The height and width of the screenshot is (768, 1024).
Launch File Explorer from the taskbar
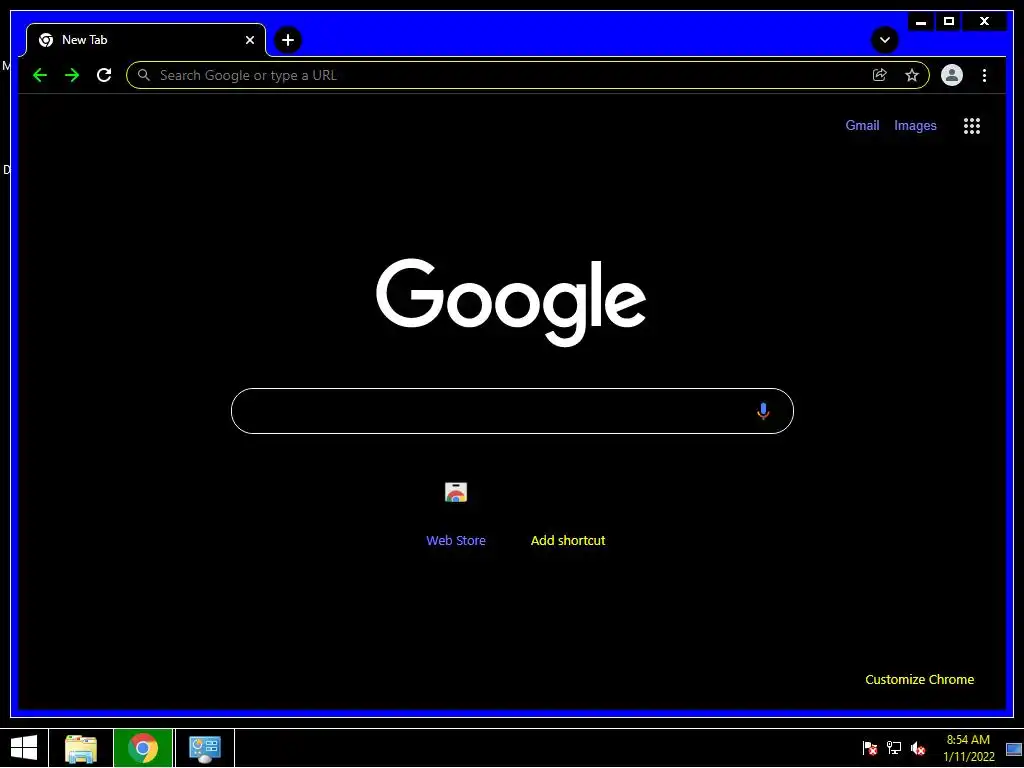(x=81, y=748)
